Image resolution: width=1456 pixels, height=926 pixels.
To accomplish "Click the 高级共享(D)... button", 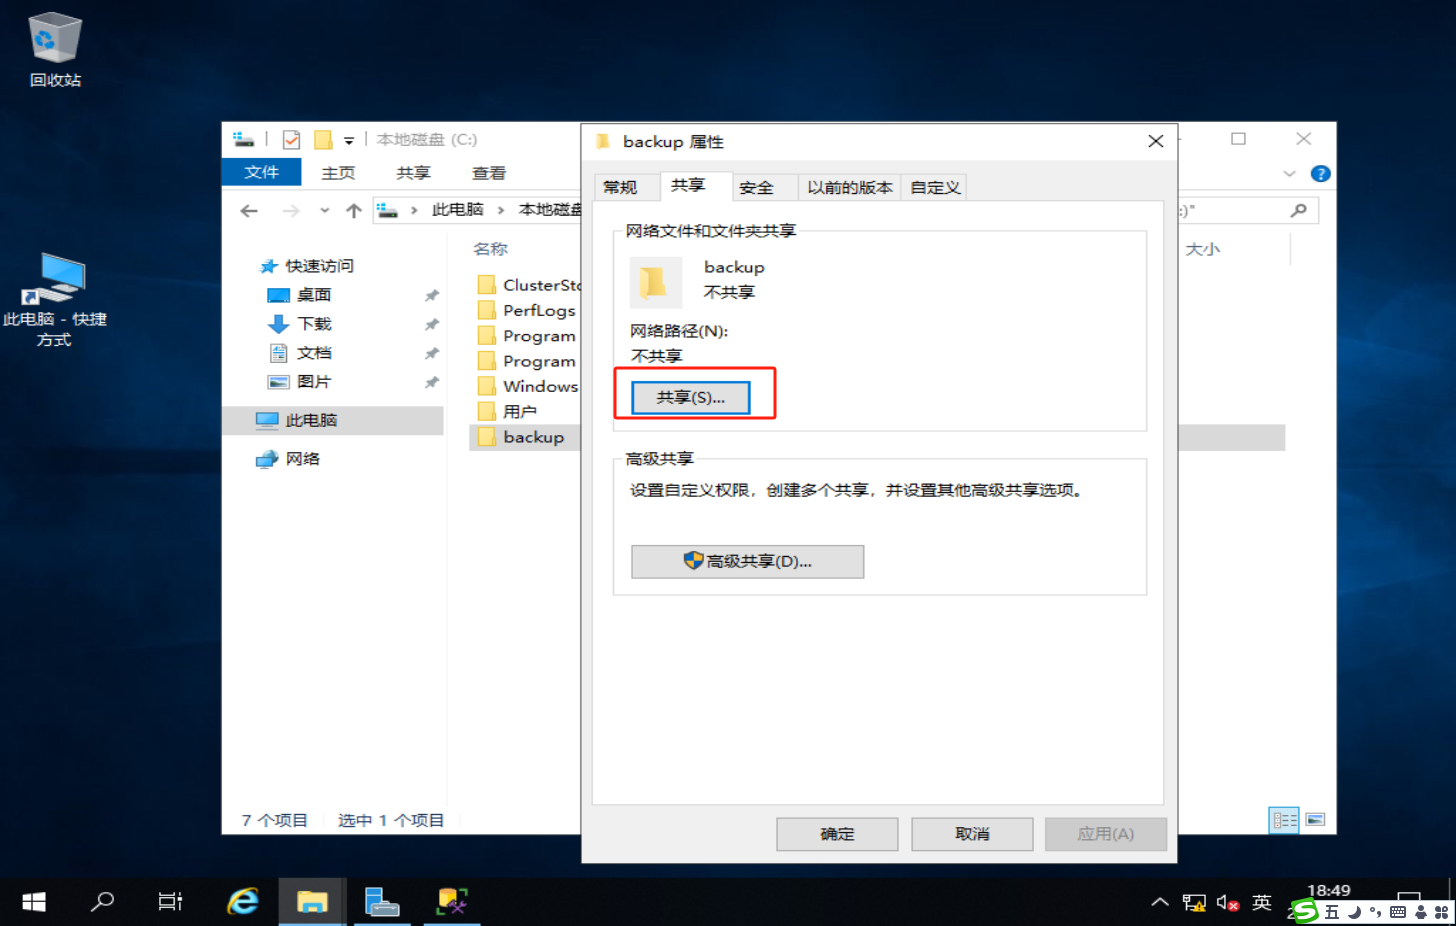I will tap(748, 561).
